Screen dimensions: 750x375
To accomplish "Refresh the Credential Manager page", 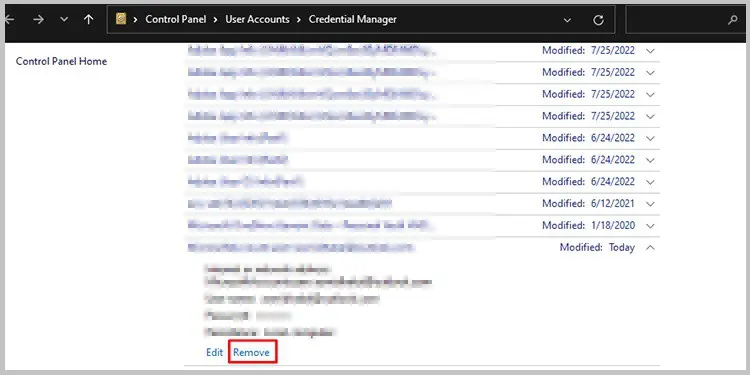I will click(x=598, y=20).
